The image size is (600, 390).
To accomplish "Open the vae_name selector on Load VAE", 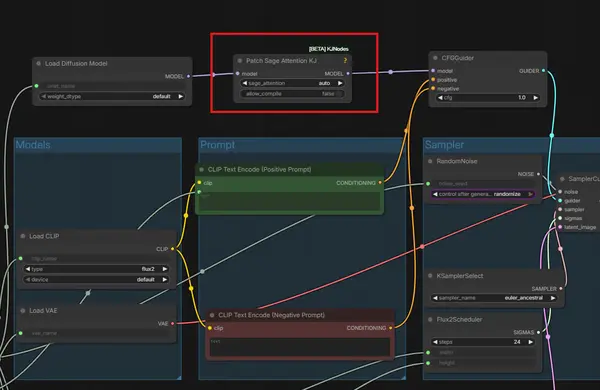I will [x=96, y=333].
